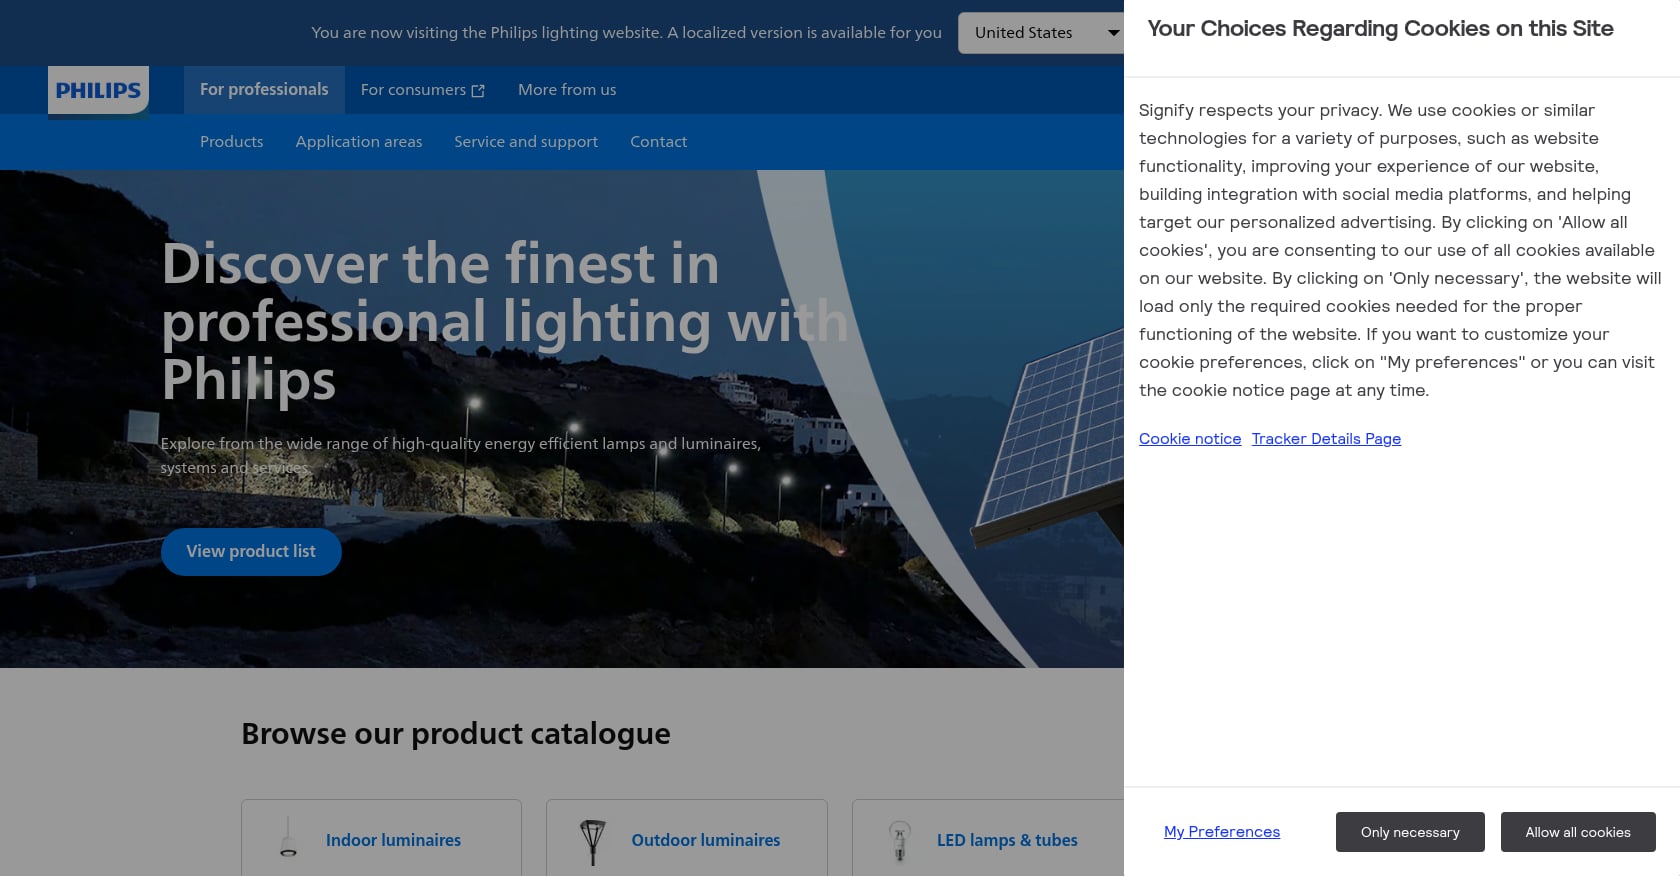Click the Only necessary button

click(1410, 832)
